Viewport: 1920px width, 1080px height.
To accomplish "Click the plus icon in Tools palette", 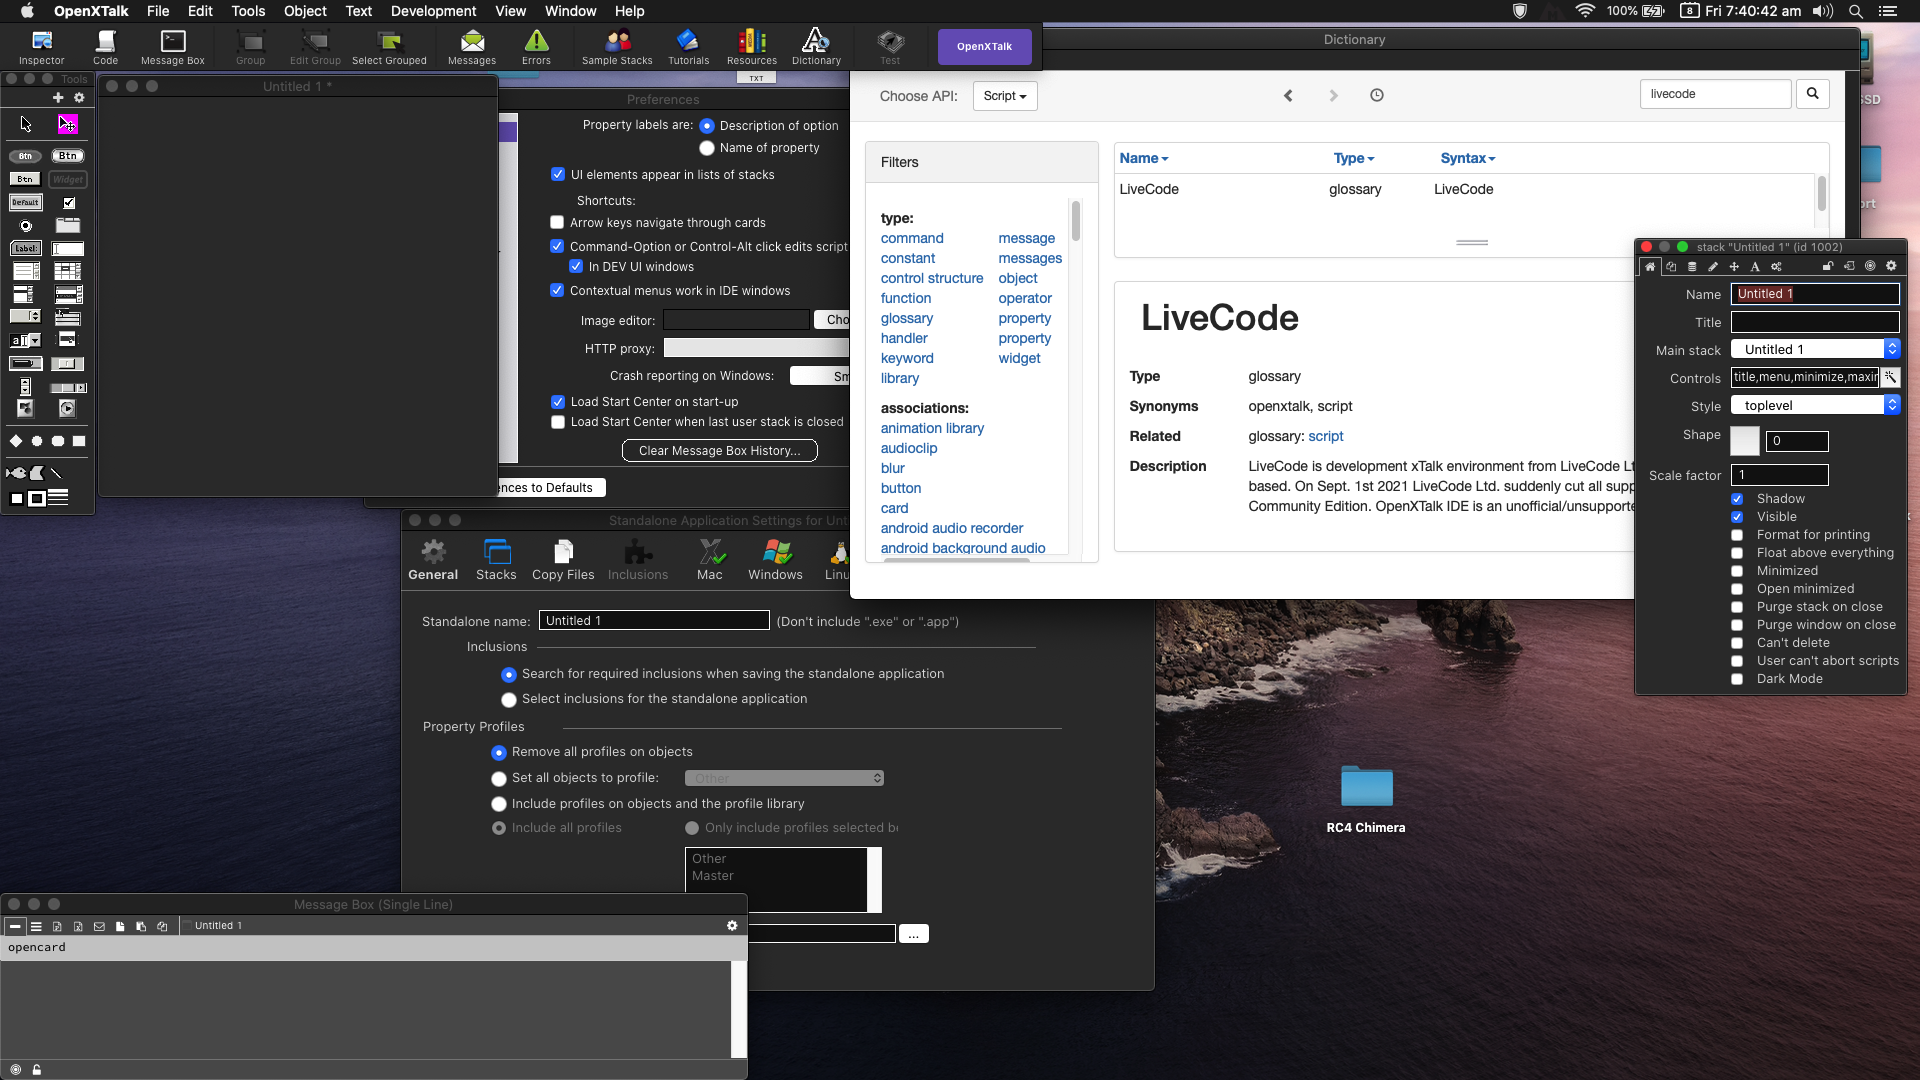I will [58, 98].
